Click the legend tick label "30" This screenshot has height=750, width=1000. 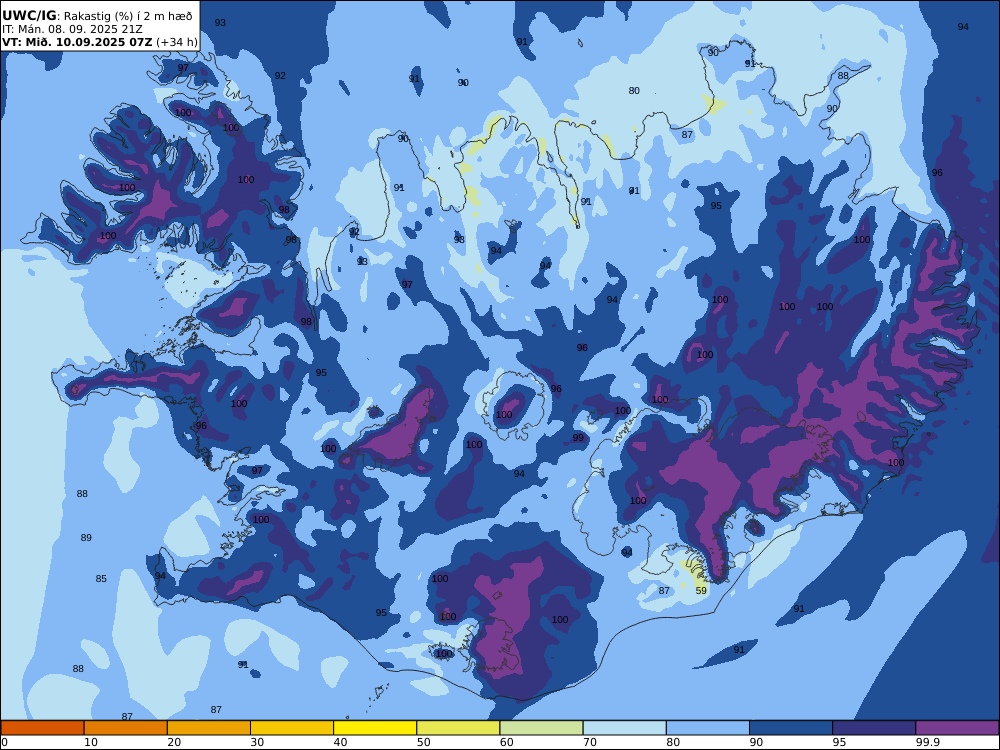257,742
